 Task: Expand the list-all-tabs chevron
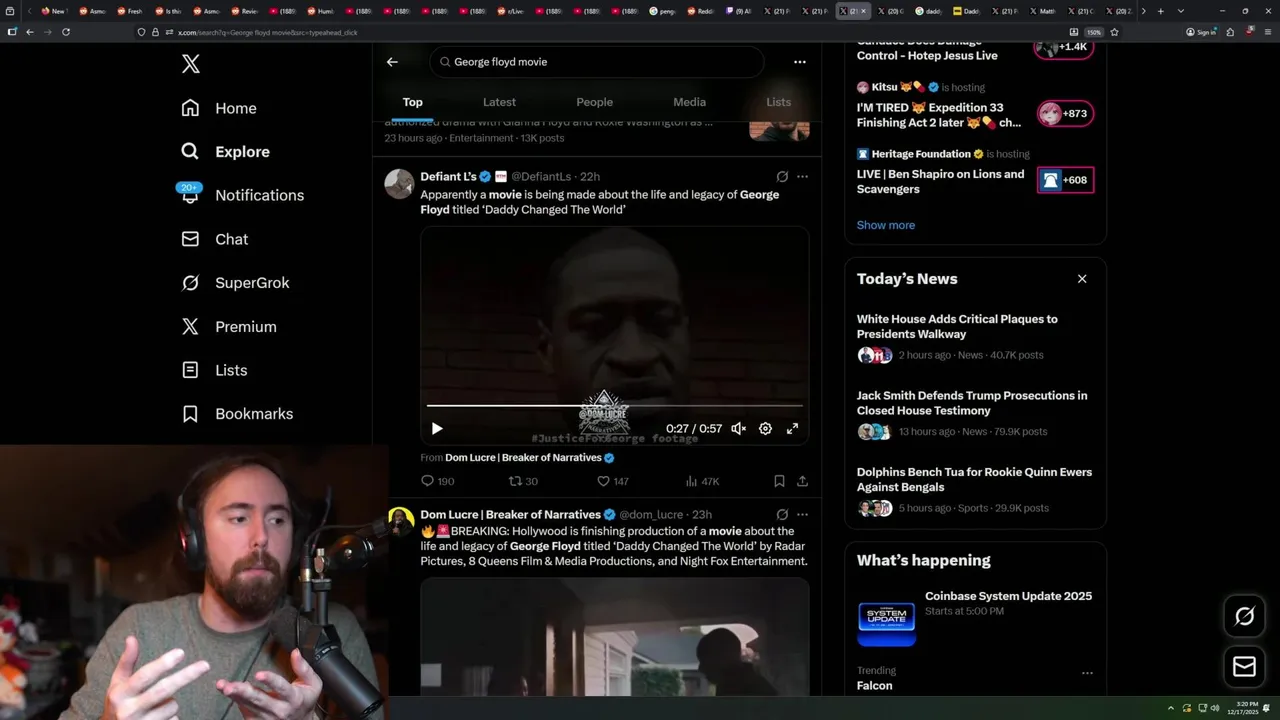coord(1181,11)
